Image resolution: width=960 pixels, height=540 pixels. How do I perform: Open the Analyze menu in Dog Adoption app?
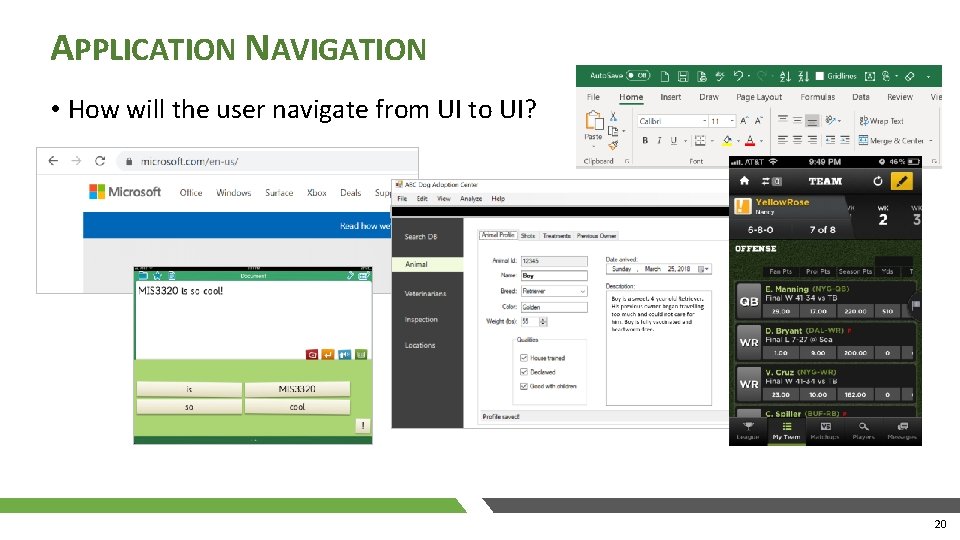471,199
